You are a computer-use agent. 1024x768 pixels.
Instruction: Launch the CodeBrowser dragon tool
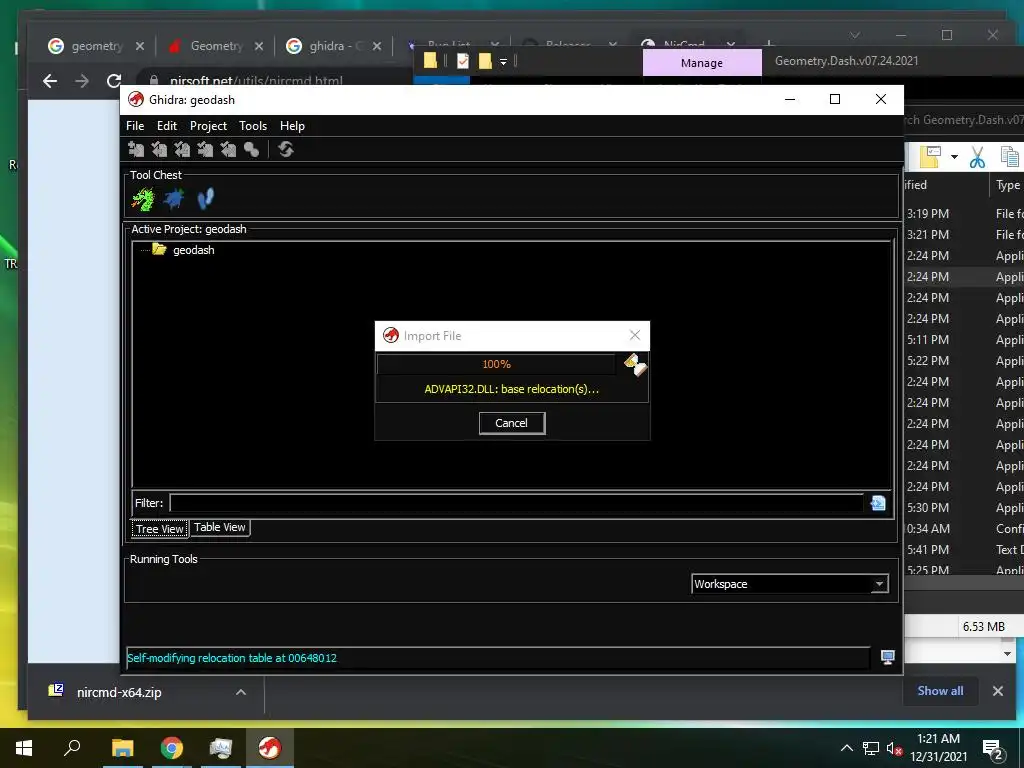pos(142,199)
